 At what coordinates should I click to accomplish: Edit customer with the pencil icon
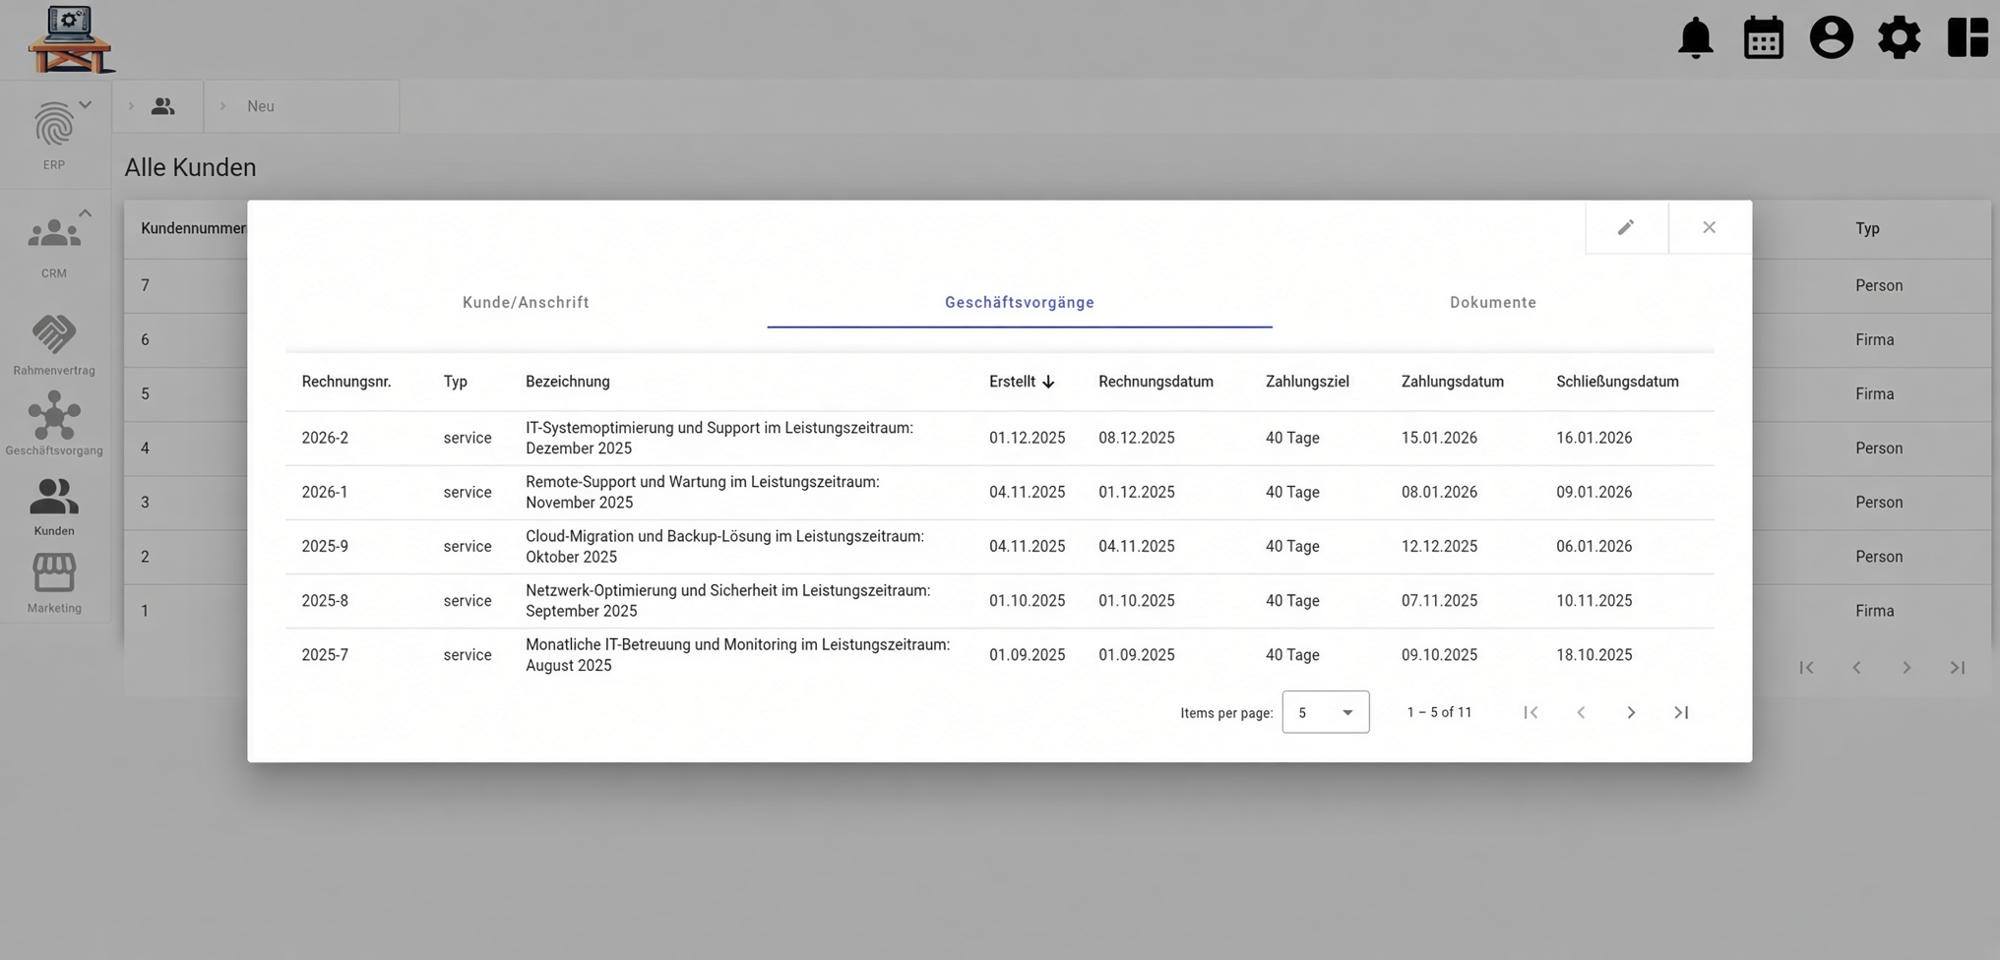coord(1626,227)
